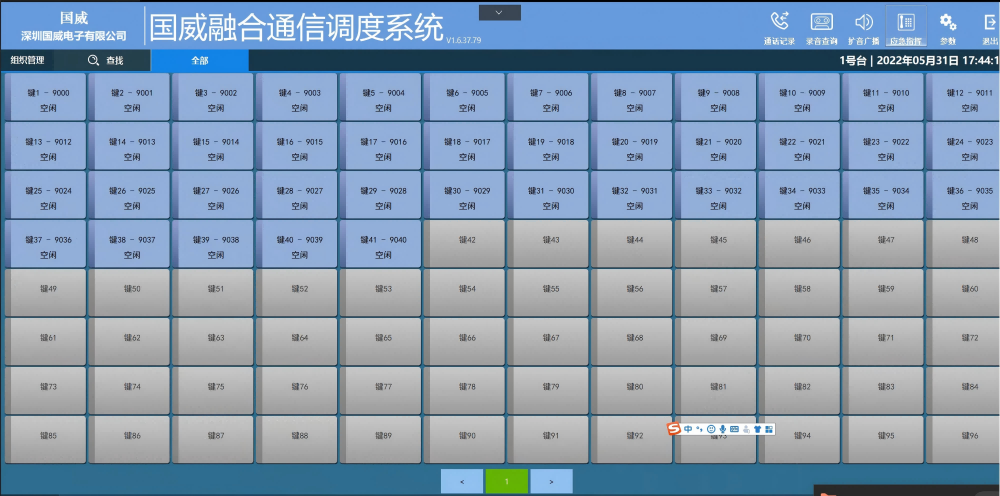Click Sogou account person icon
The image size is (1000, 496).
pos(746,429)
